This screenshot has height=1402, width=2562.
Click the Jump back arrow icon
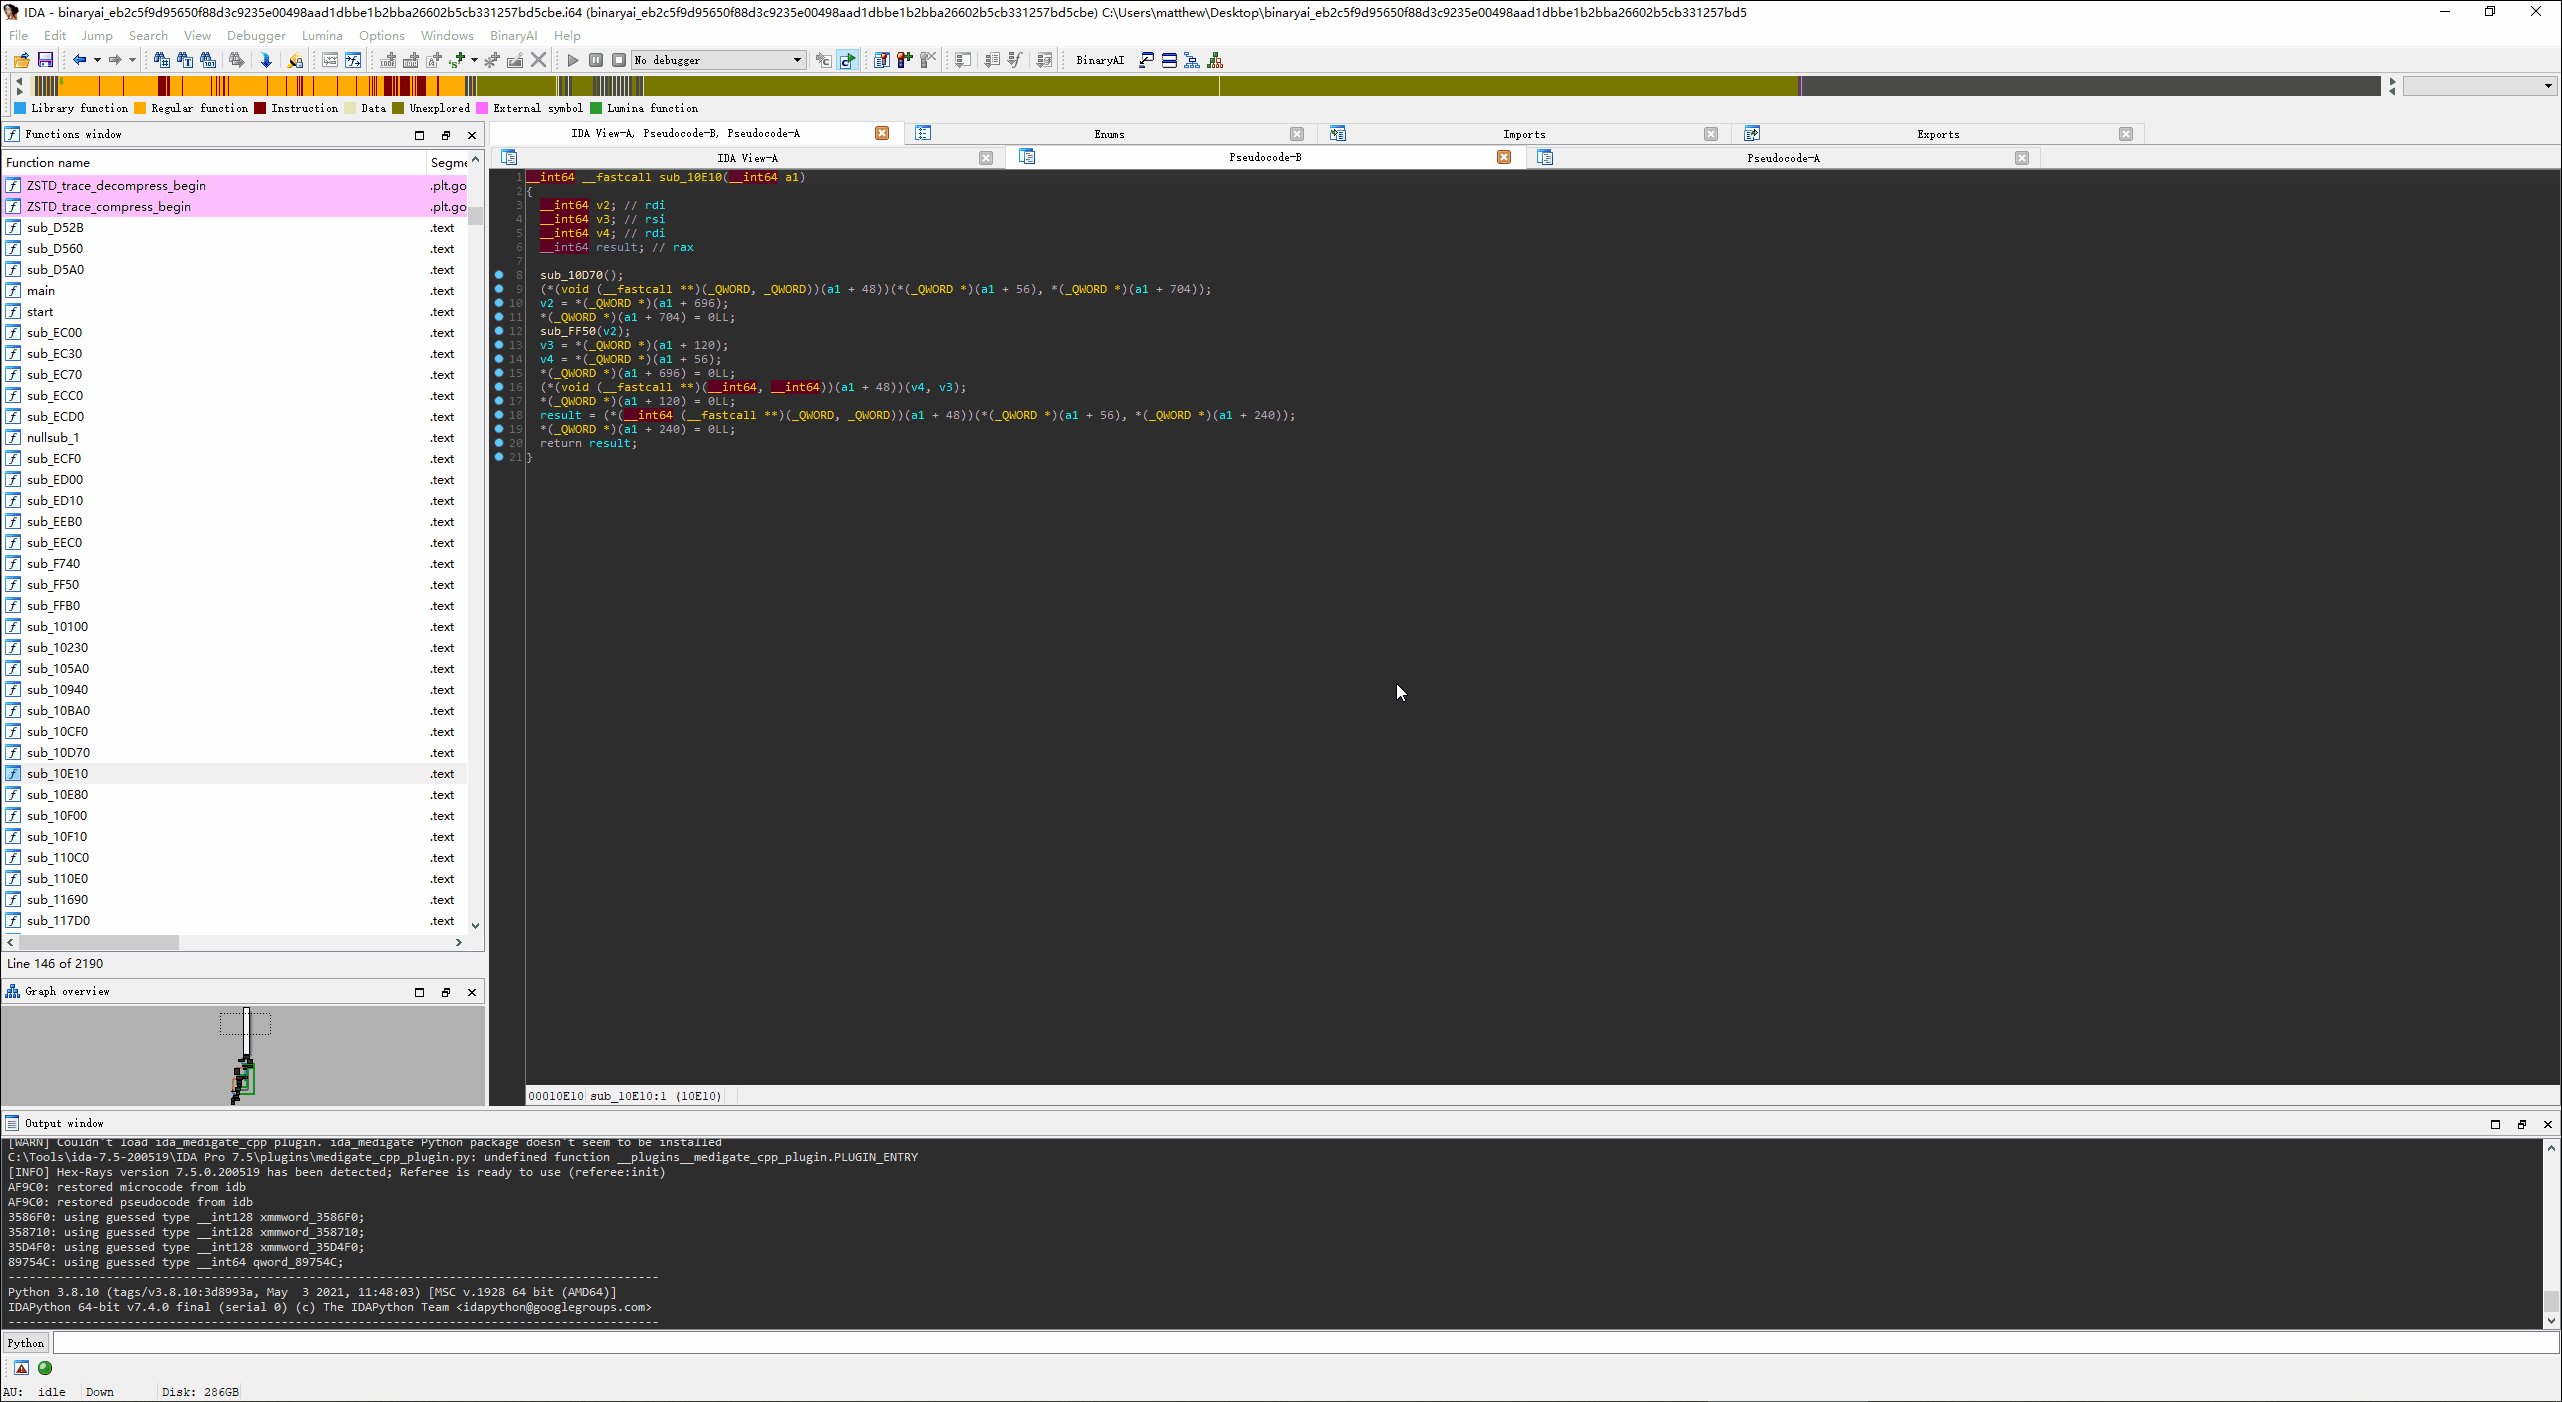pos(79,60)
